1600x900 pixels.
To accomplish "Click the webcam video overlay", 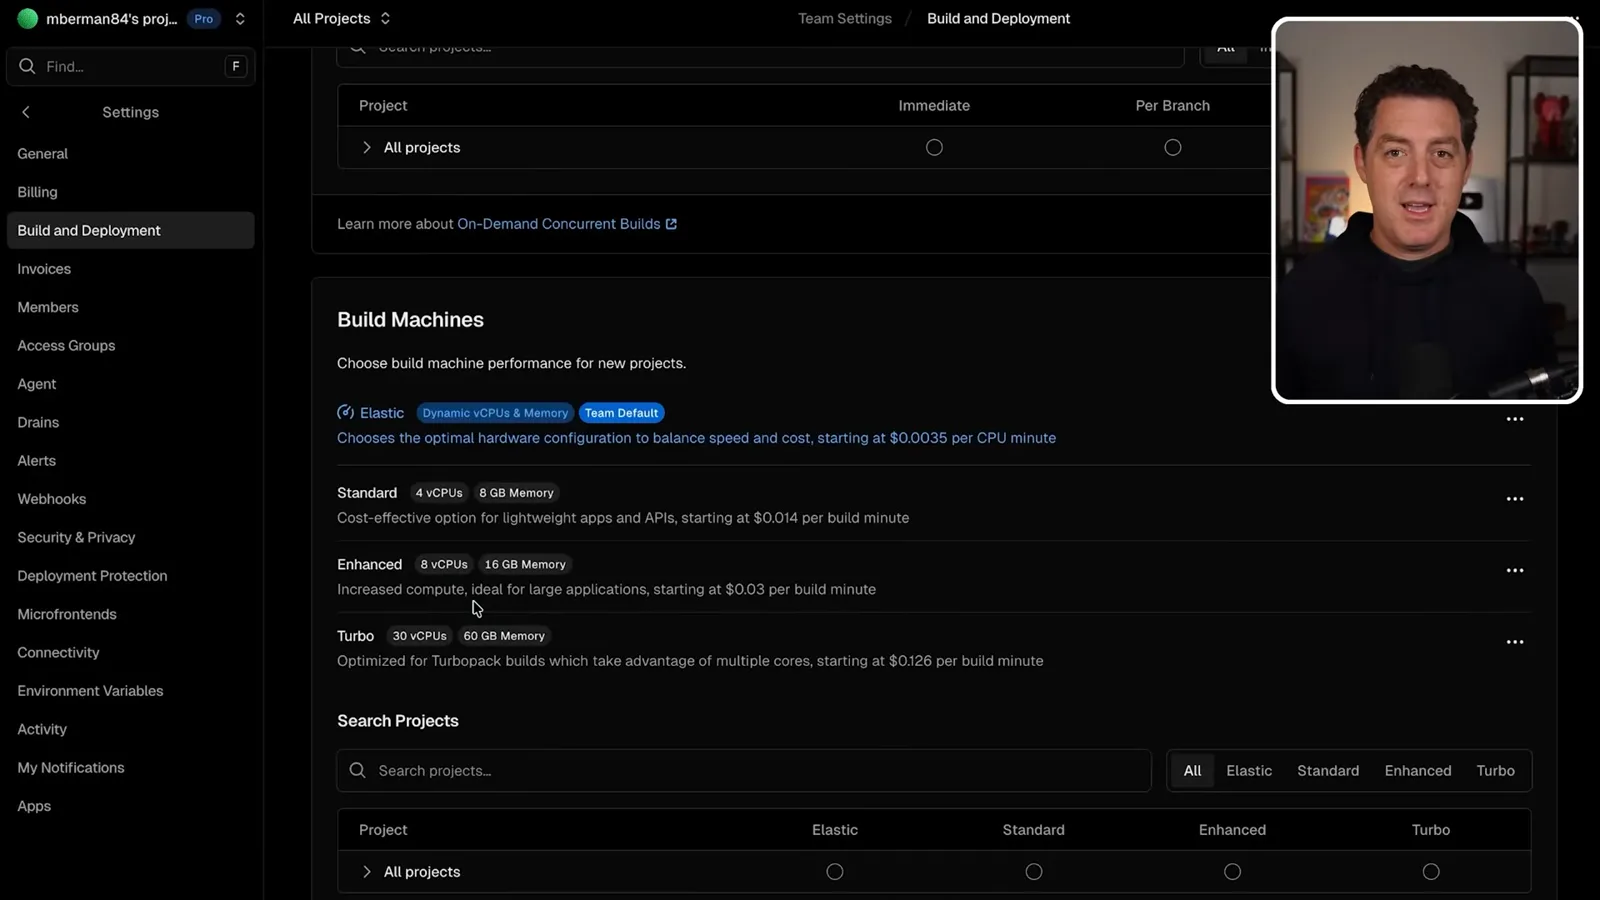I will pos(1427,210).
